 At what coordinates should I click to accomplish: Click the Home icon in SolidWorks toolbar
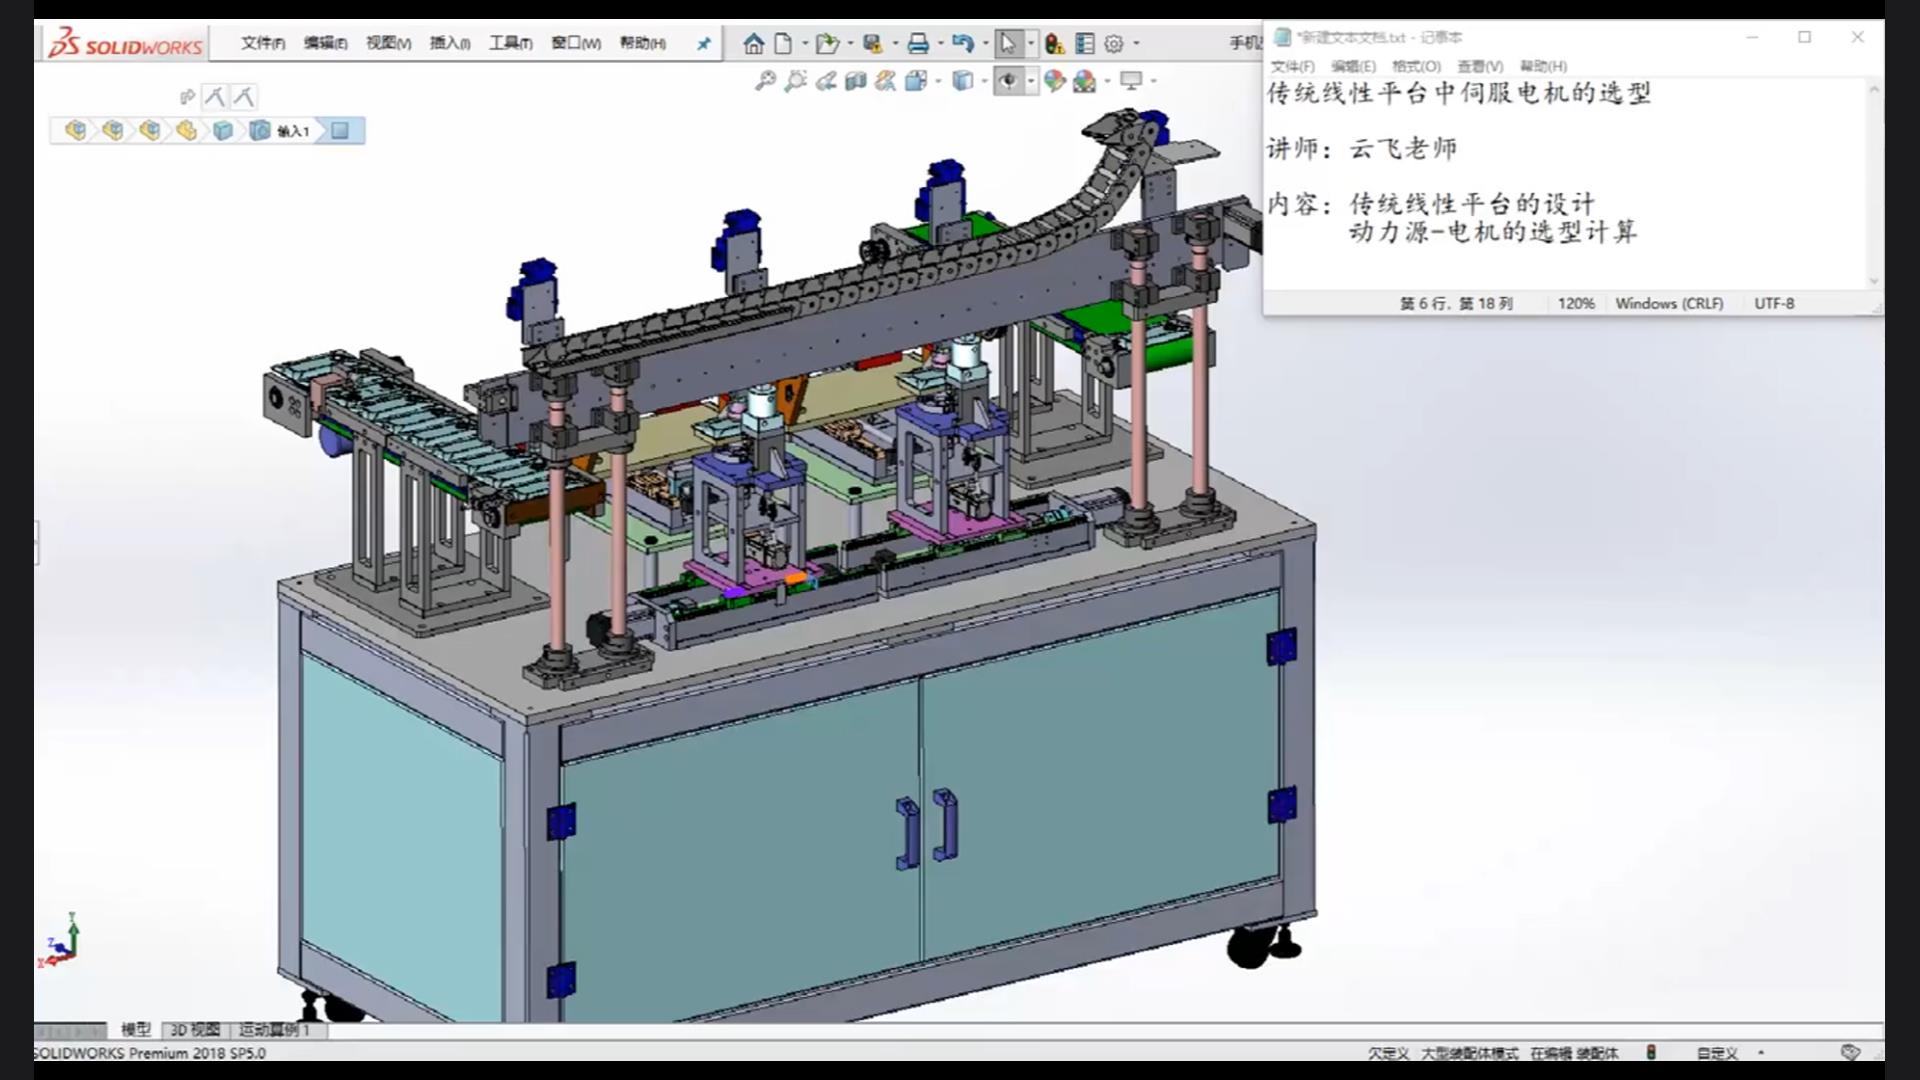point(754,43)
